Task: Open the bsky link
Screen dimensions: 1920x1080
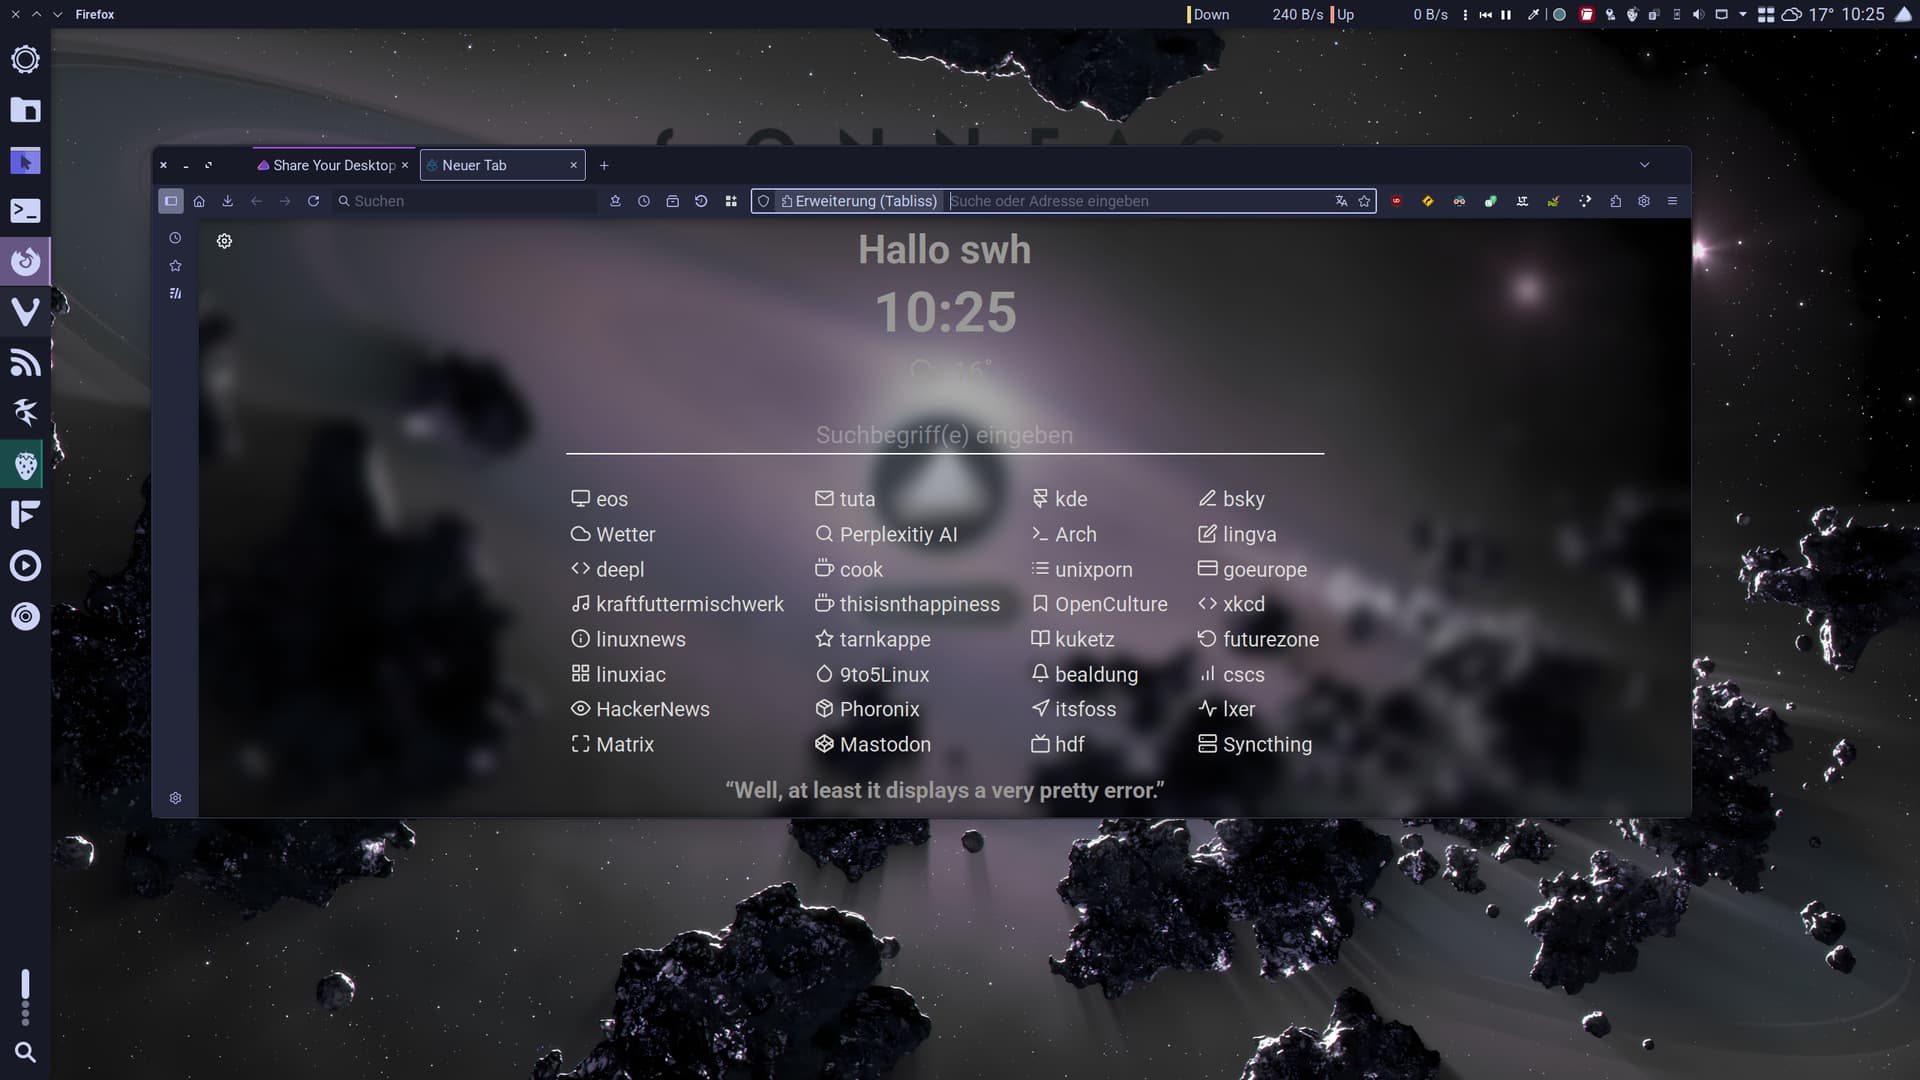Action: pos(1231,499)
